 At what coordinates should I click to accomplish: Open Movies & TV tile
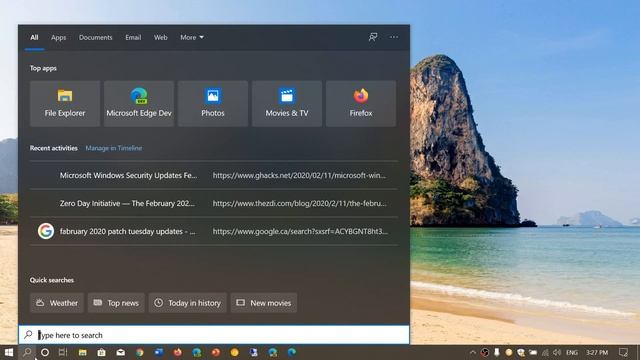287,104
